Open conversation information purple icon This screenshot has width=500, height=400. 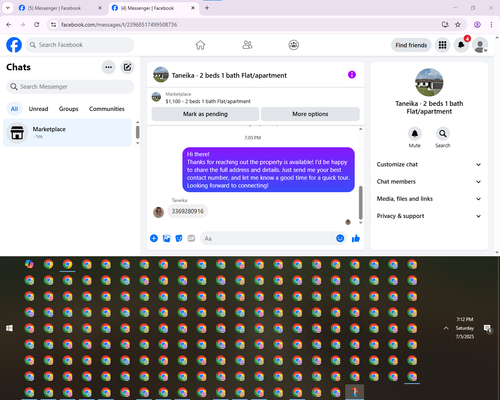point(352,75)
